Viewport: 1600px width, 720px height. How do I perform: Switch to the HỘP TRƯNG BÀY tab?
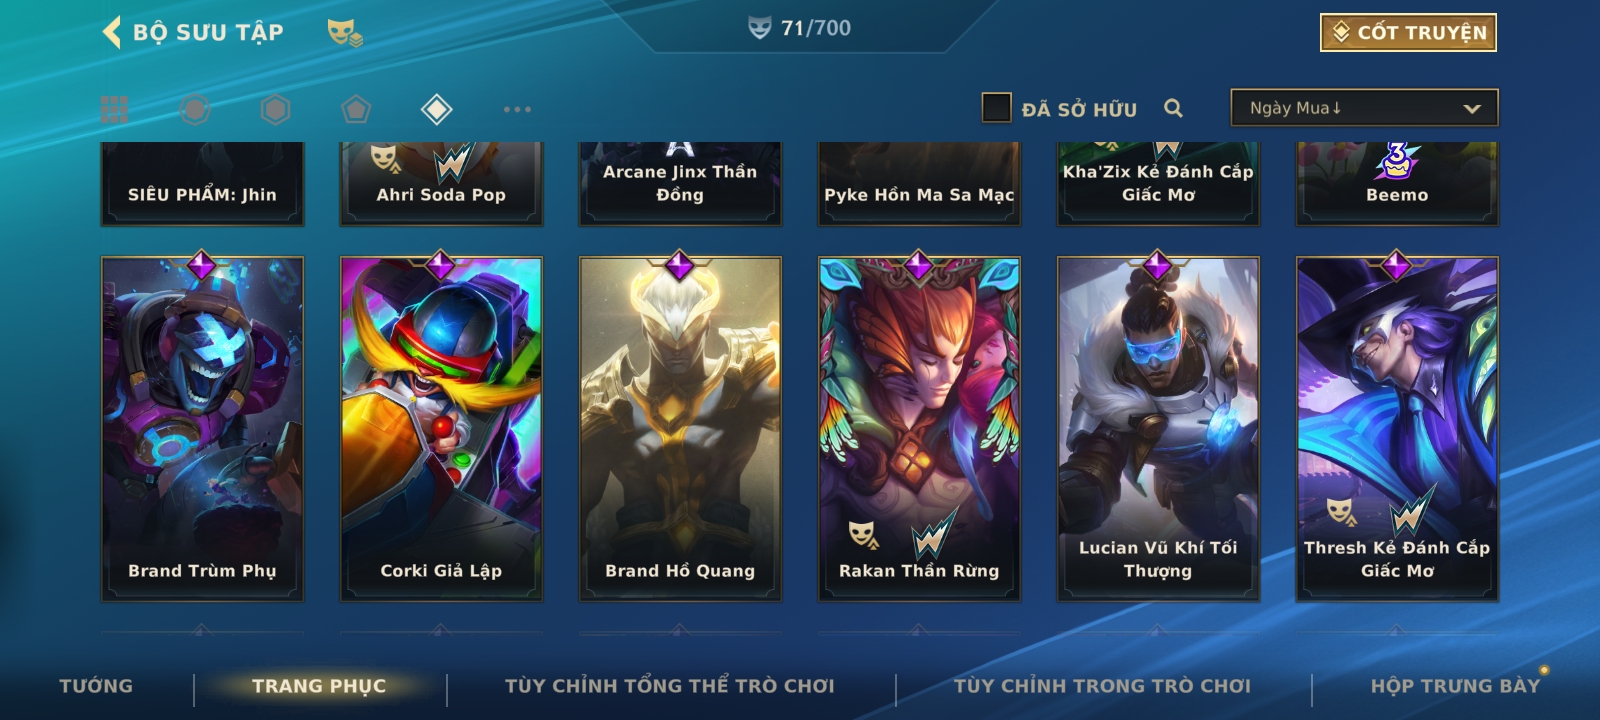[x=1455, y=686]
